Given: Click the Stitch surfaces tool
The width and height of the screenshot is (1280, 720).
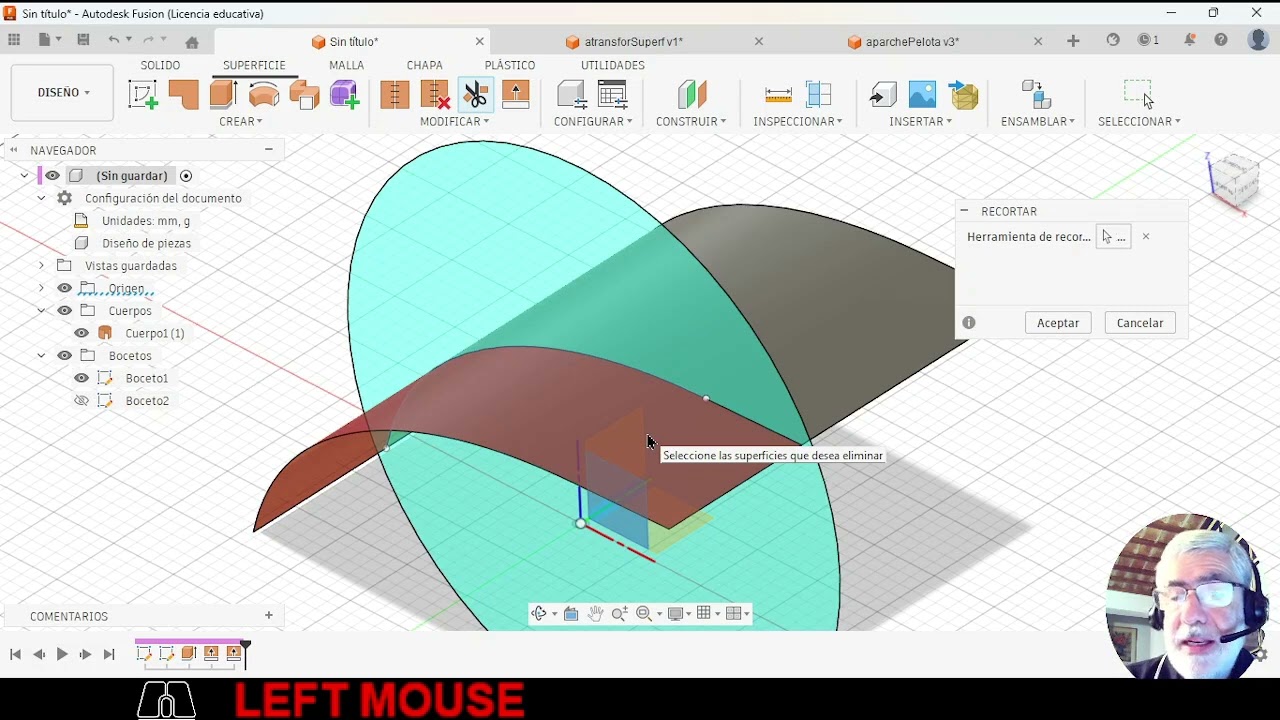Looking at the screenshot, I should click(395, 95).
